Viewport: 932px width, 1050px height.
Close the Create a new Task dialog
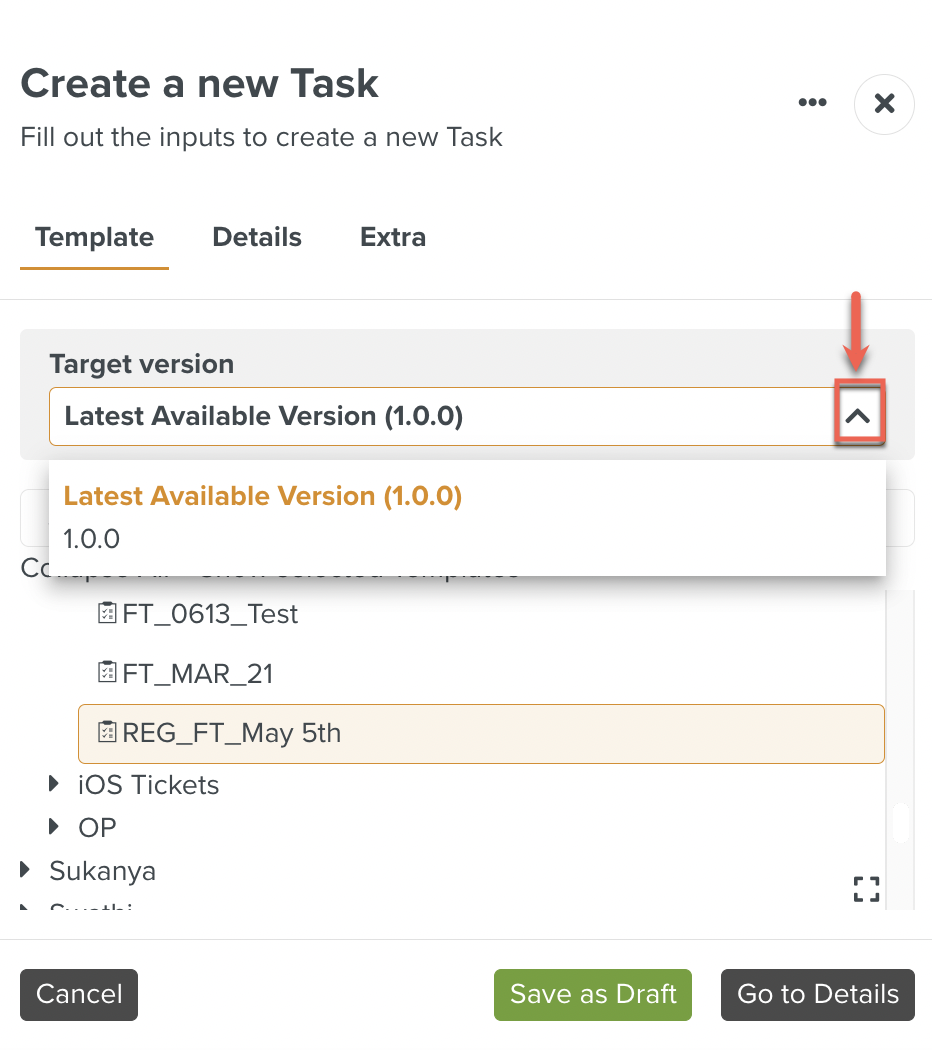pos(884,104)
